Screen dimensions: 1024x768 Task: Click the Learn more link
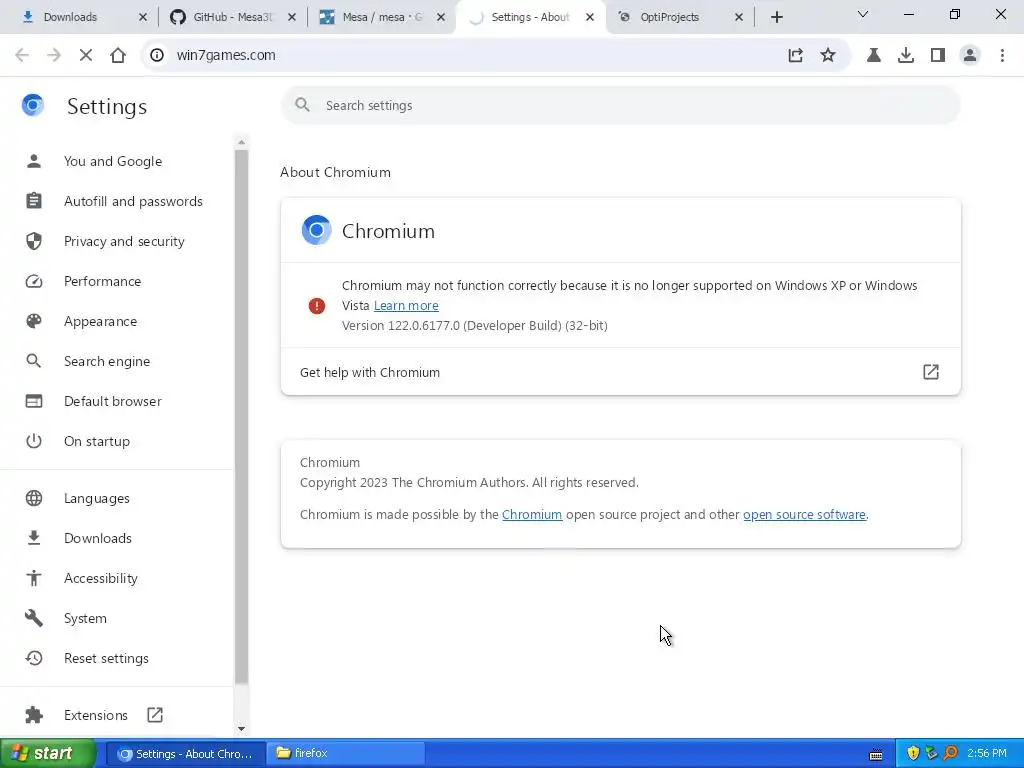click(406, 306)
